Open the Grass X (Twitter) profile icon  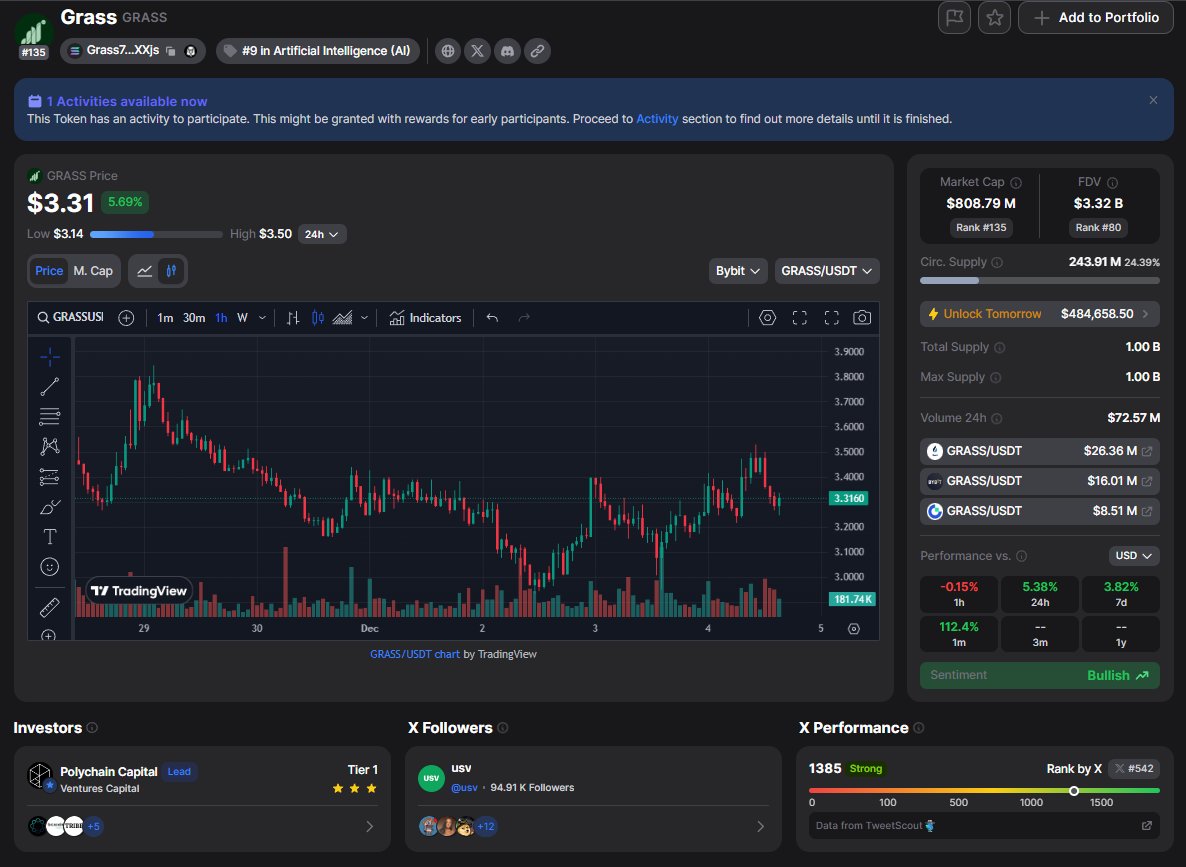pyautogui.click(x=477, y=51)
